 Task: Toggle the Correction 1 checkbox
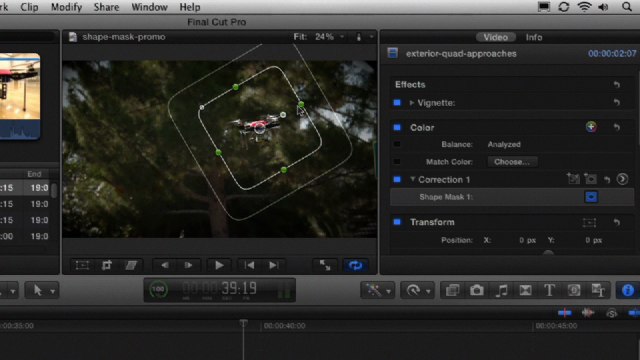coord(397,179)
